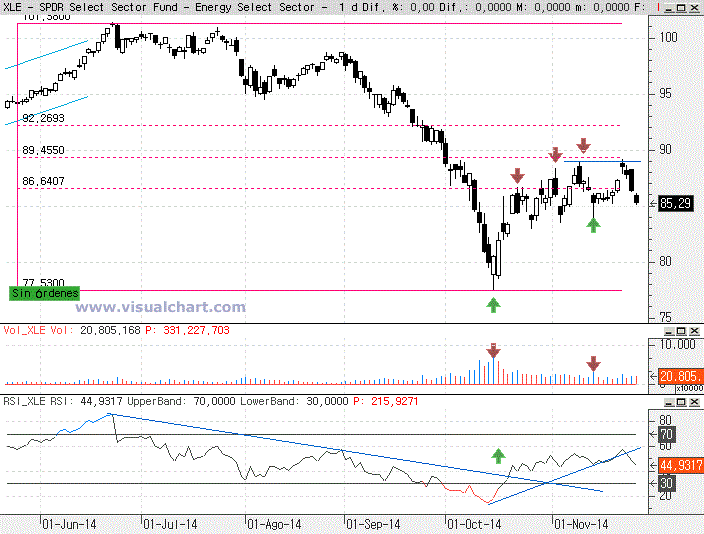Close the RSI_XLE indicator pane
This screenshot has height=534, width=704.
coord(694,402)
